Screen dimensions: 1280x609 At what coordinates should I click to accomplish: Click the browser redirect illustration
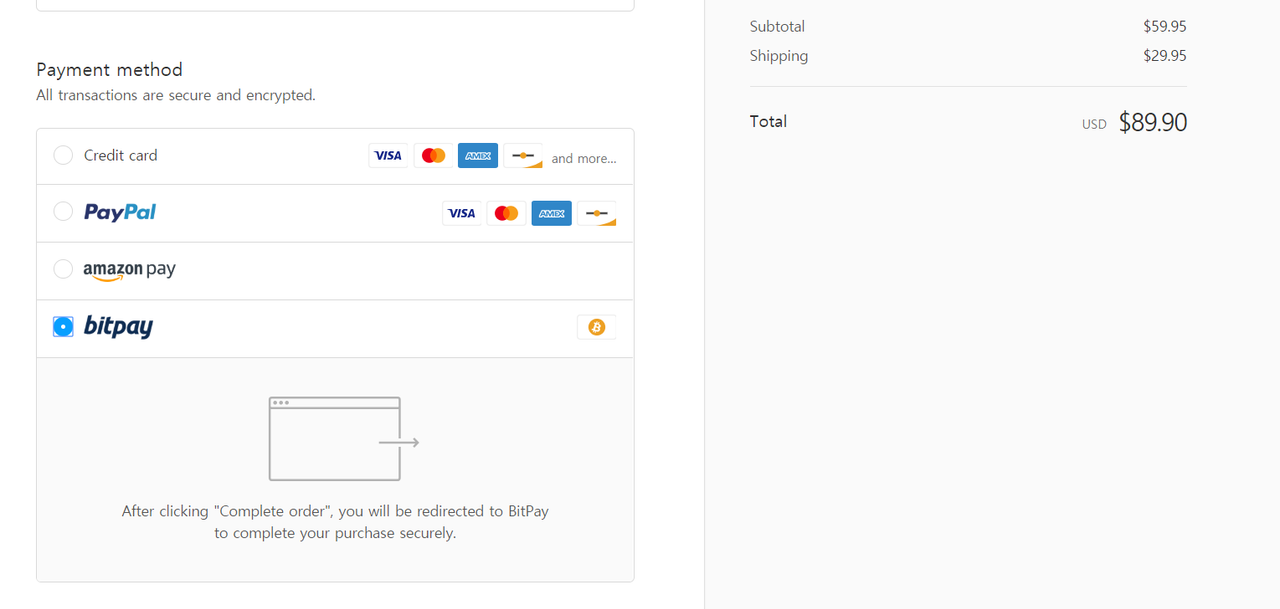[x=343, y=438]
